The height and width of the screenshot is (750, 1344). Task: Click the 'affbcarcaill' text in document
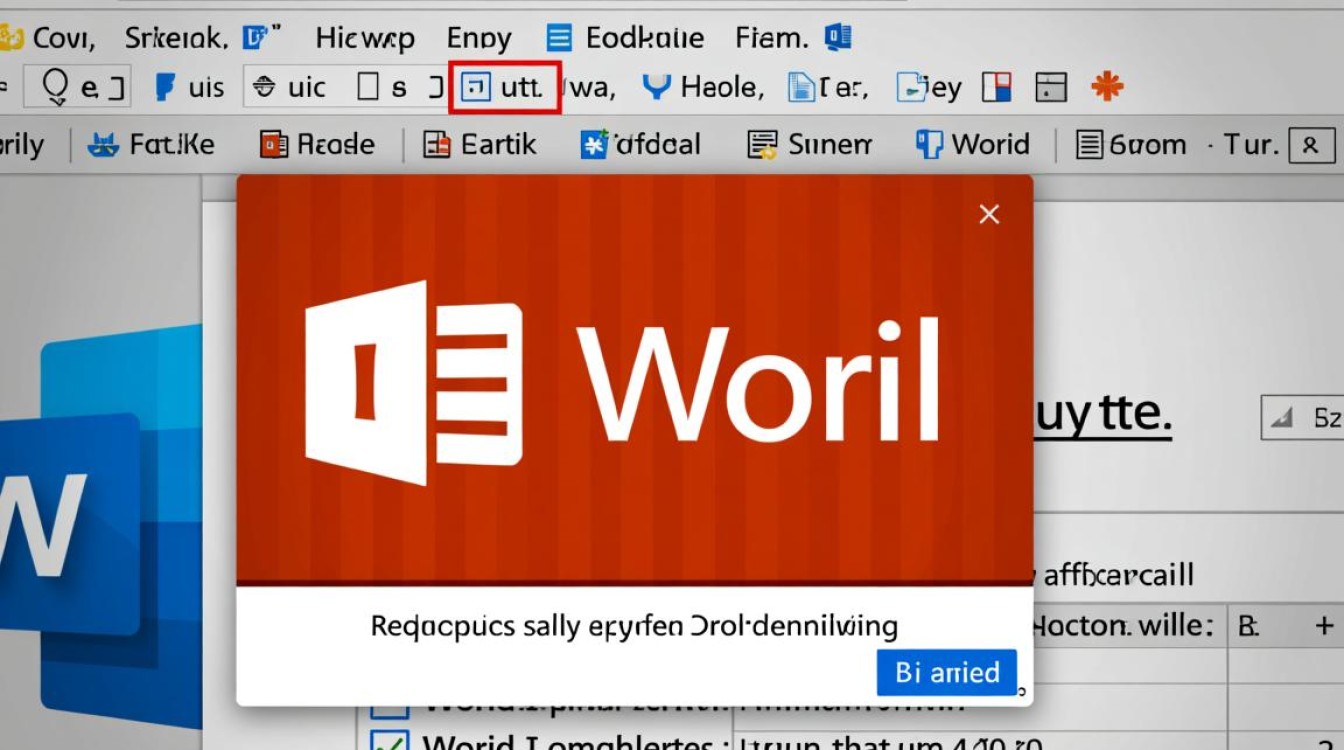coord(1118,575)
